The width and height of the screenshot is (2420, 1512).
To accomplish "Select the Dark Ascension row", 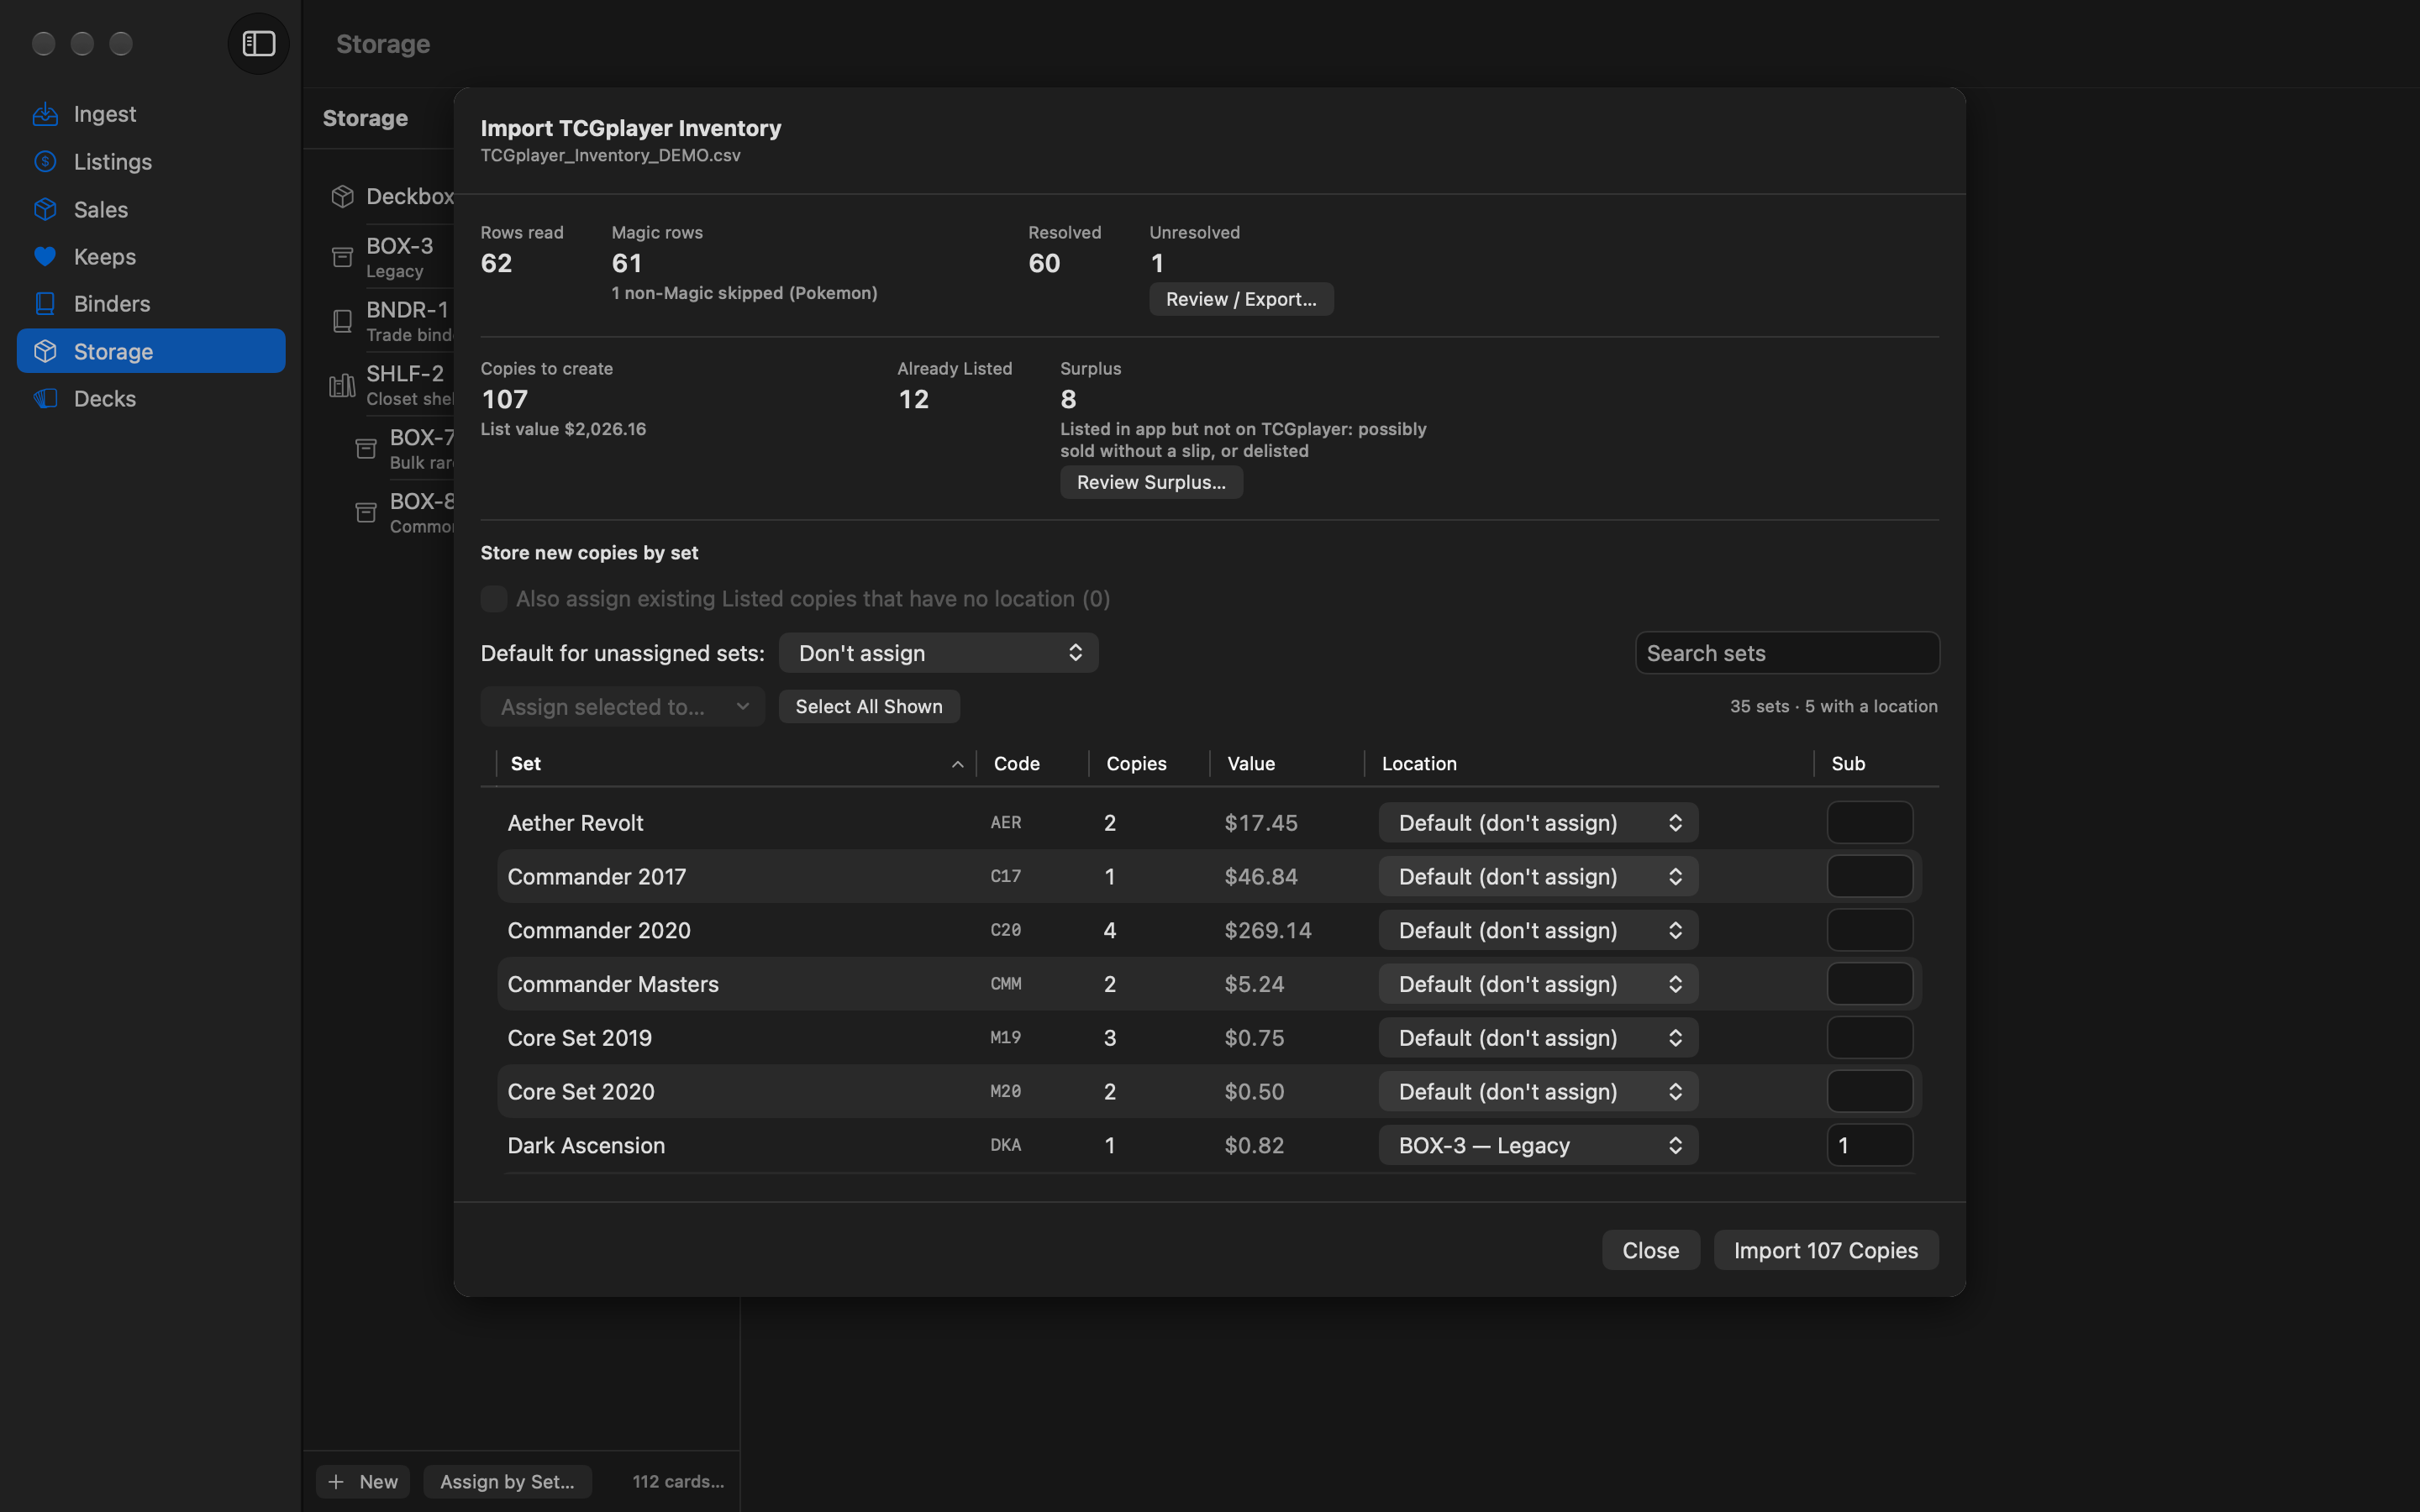I will [x=1209, y=1145].
